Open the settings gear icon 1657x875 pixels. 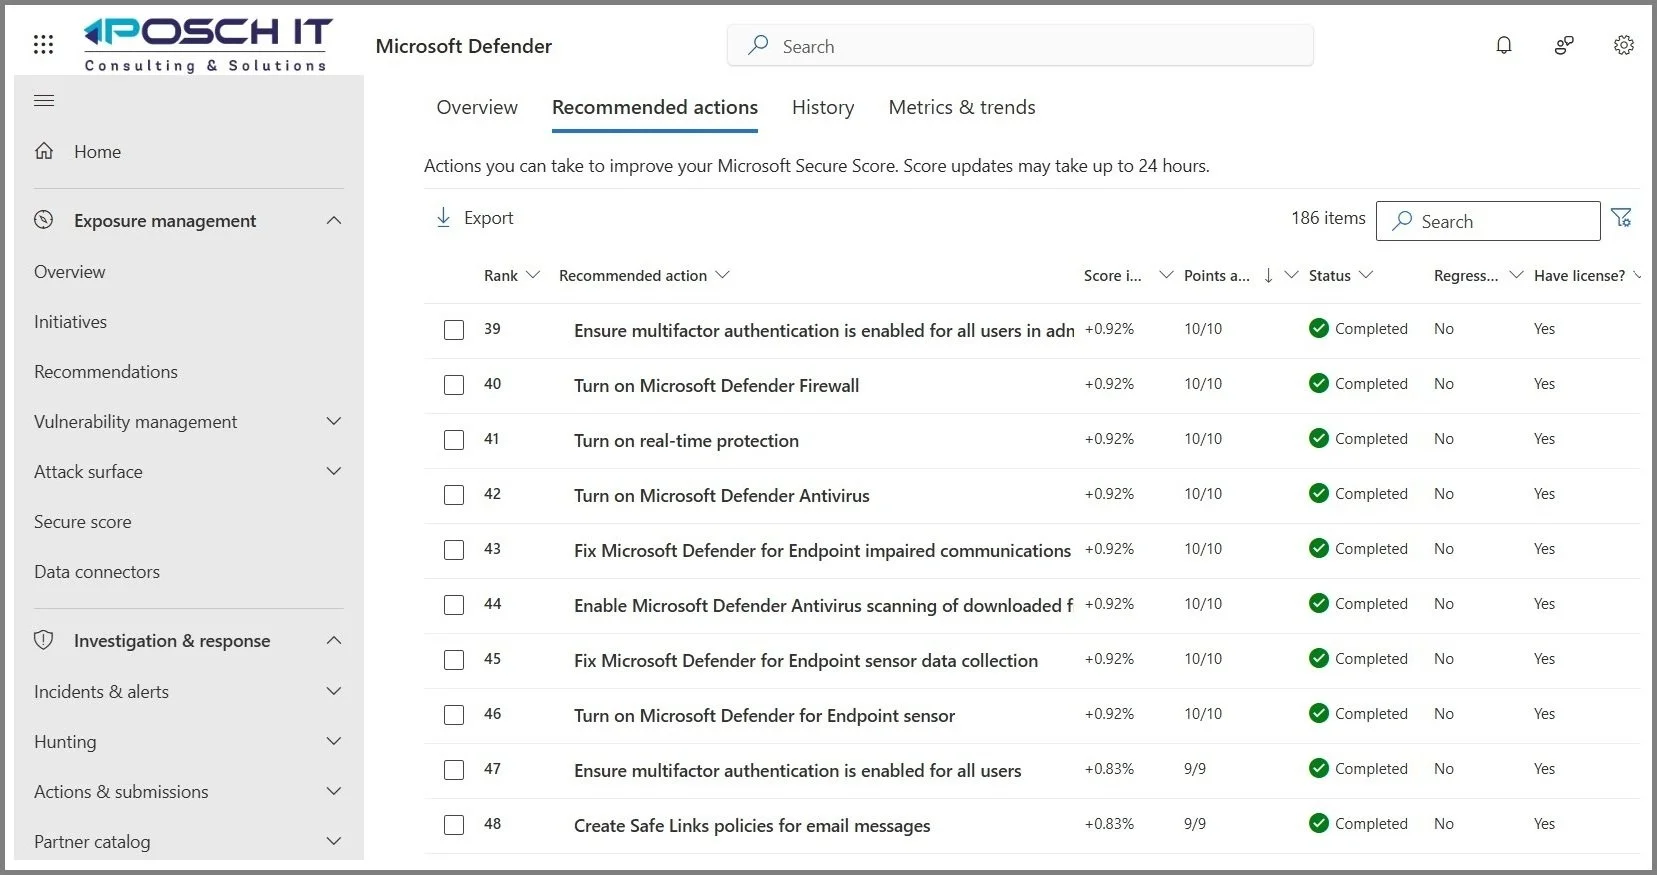pos(1624,45)
